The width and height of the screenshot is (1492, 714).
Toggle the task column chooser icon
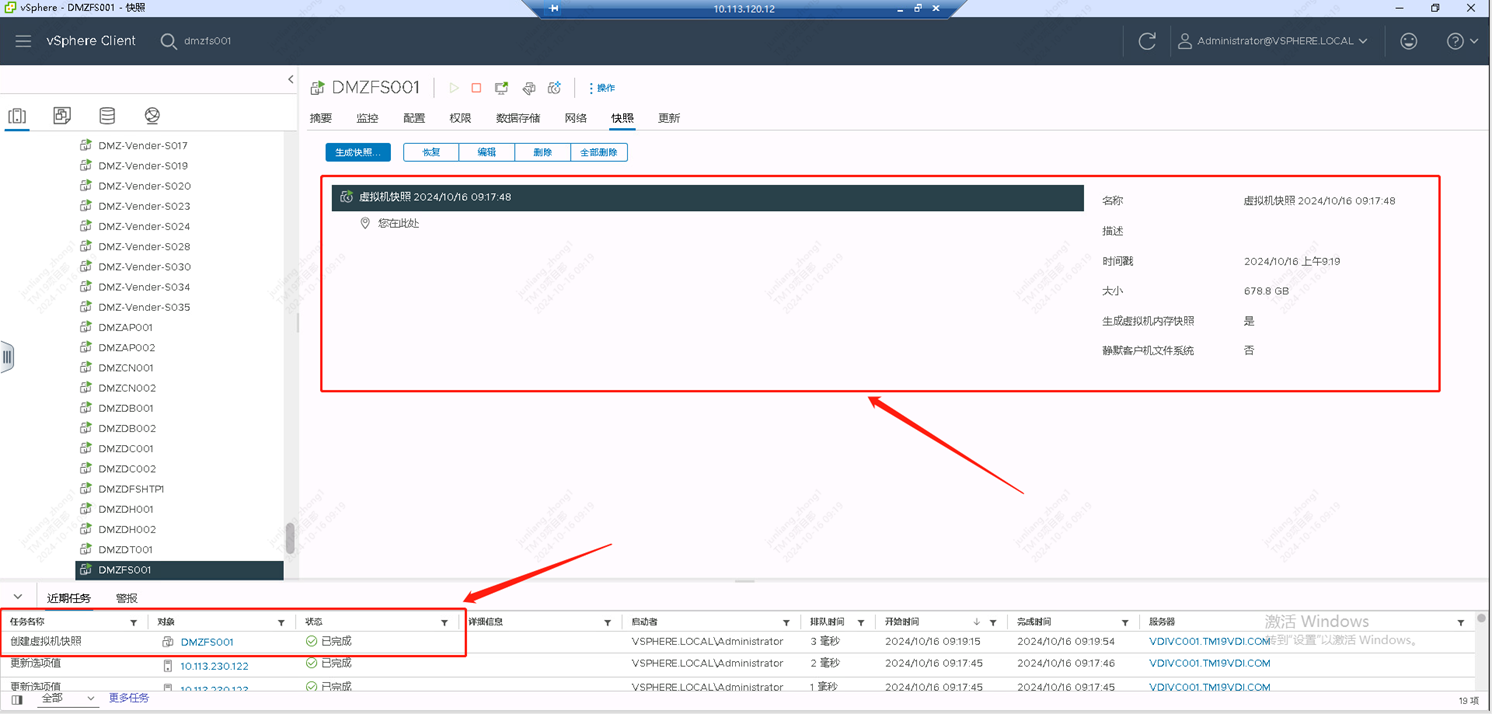click(17, 700)
